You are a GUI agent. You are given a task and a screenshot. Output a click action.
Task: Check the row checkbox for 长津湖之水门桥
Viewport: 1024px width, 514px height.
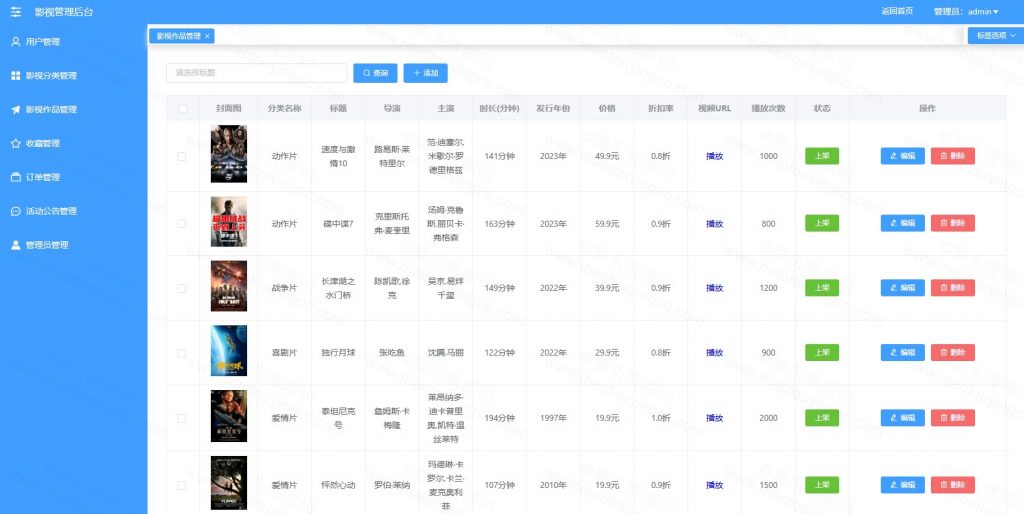[x=182, y=288]
